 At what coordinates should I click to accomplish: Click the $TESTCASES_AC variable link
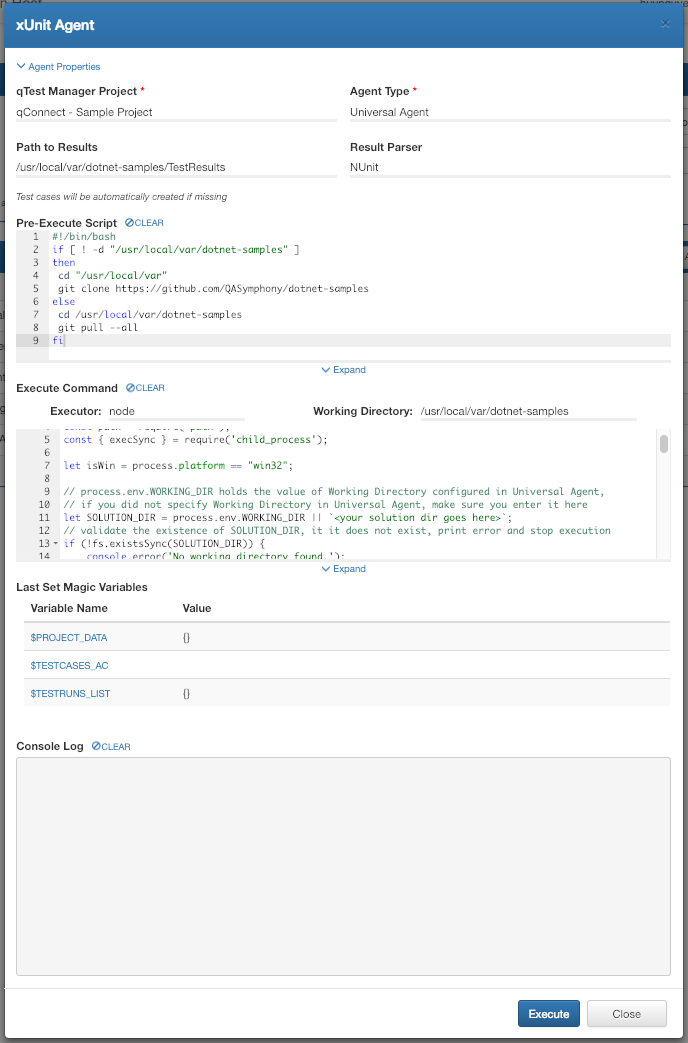tap(69, 665)
